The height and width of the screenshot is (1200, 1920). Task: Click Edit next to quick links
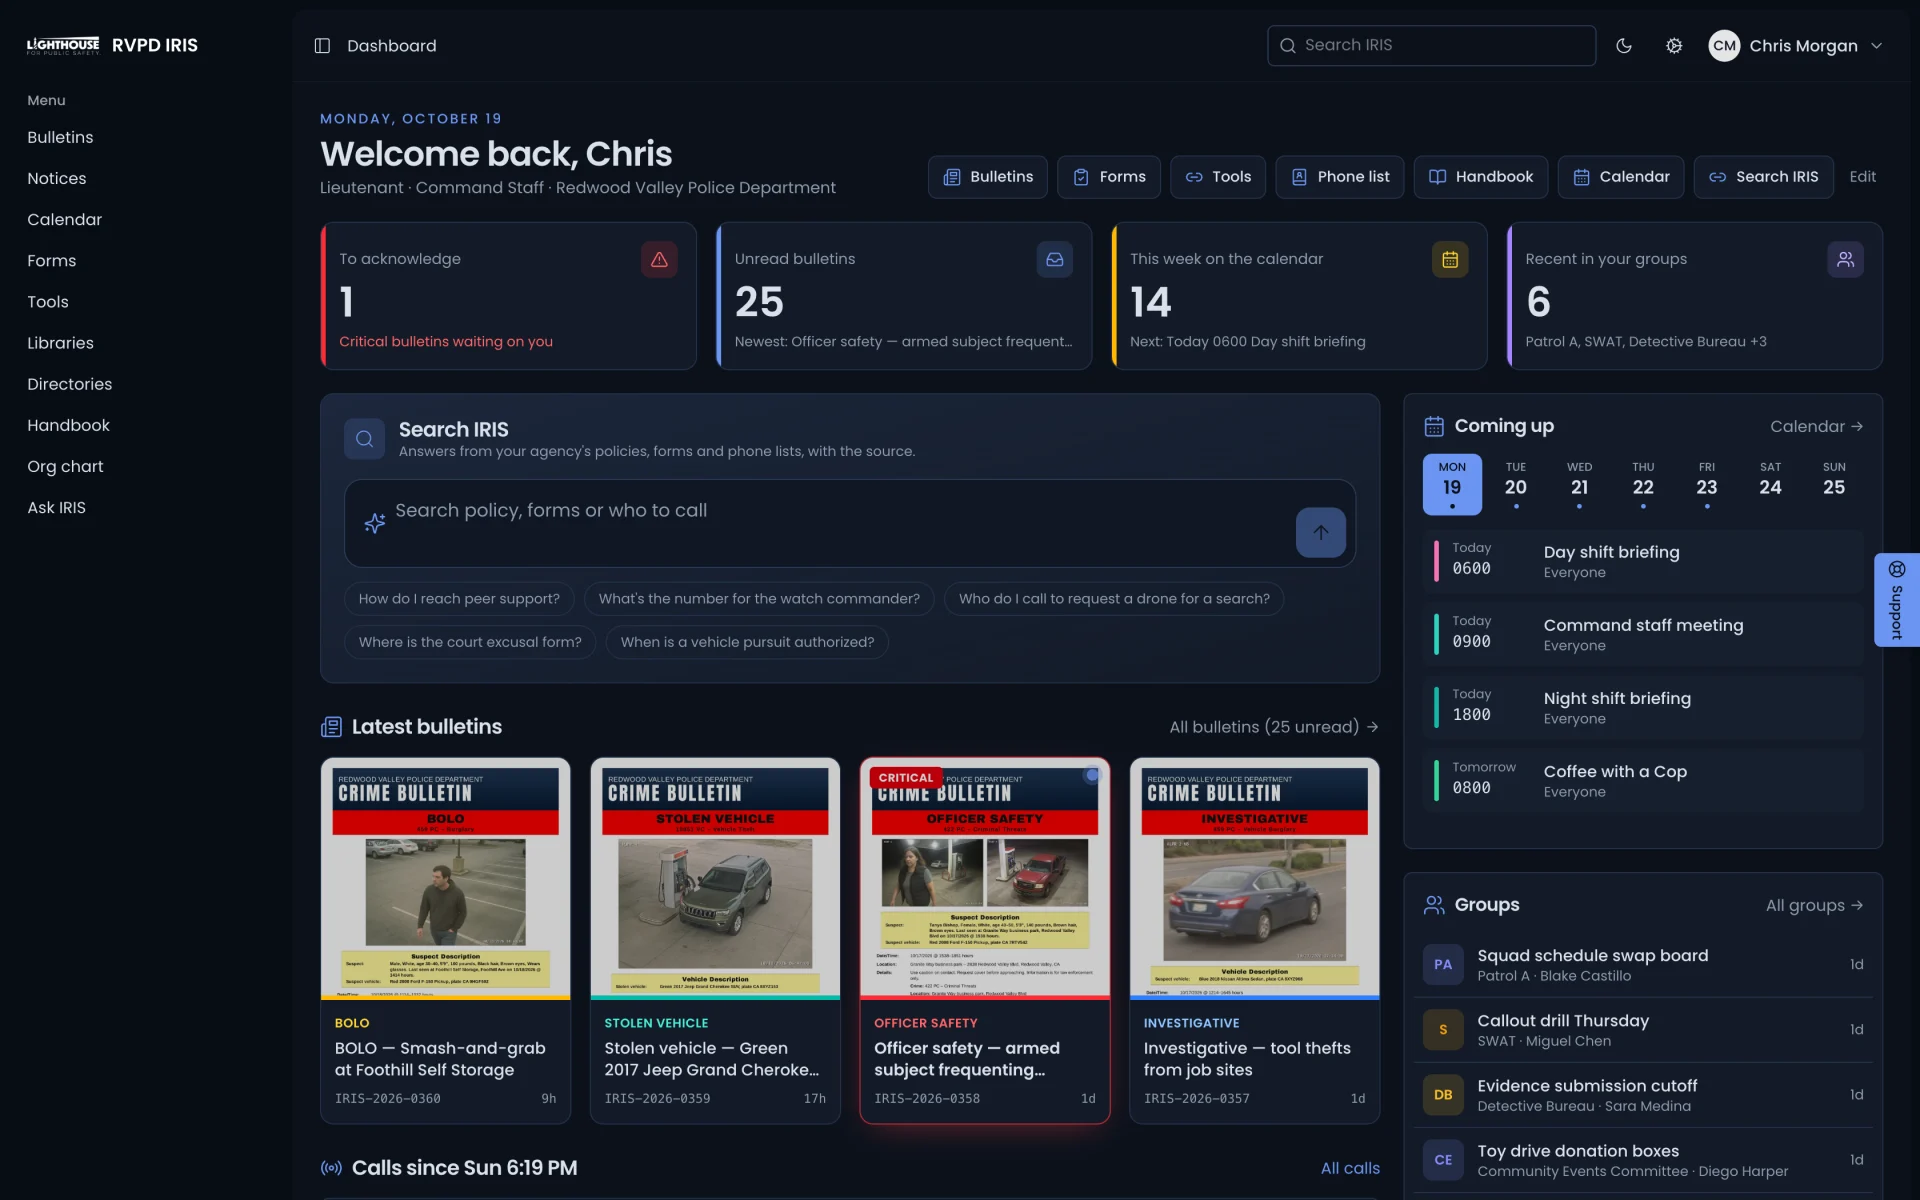1862,177
